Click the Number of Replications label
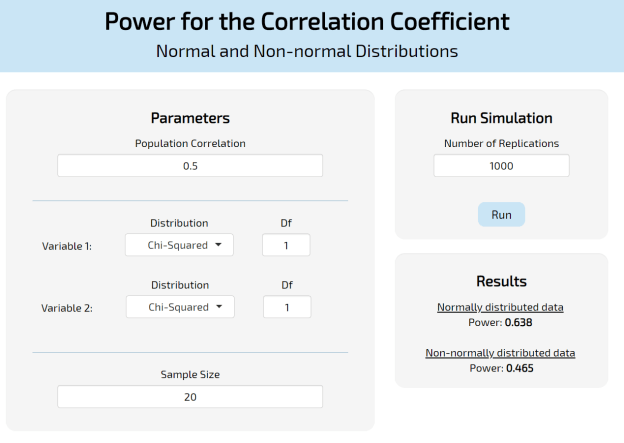This screenshot has height=443, width=624. [501, 143]
